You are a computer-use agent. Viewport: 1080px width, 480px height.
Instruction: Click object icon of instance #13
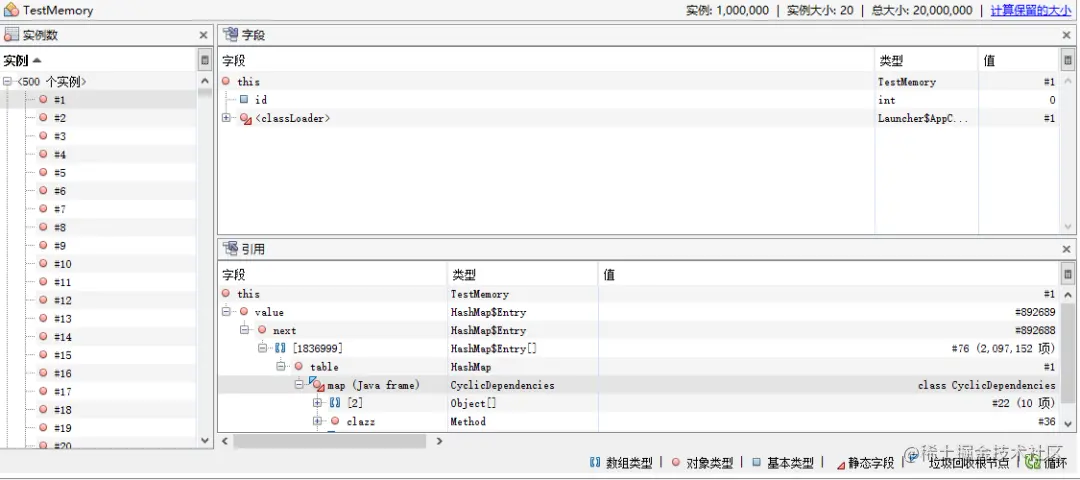click(x=43, y=318)
